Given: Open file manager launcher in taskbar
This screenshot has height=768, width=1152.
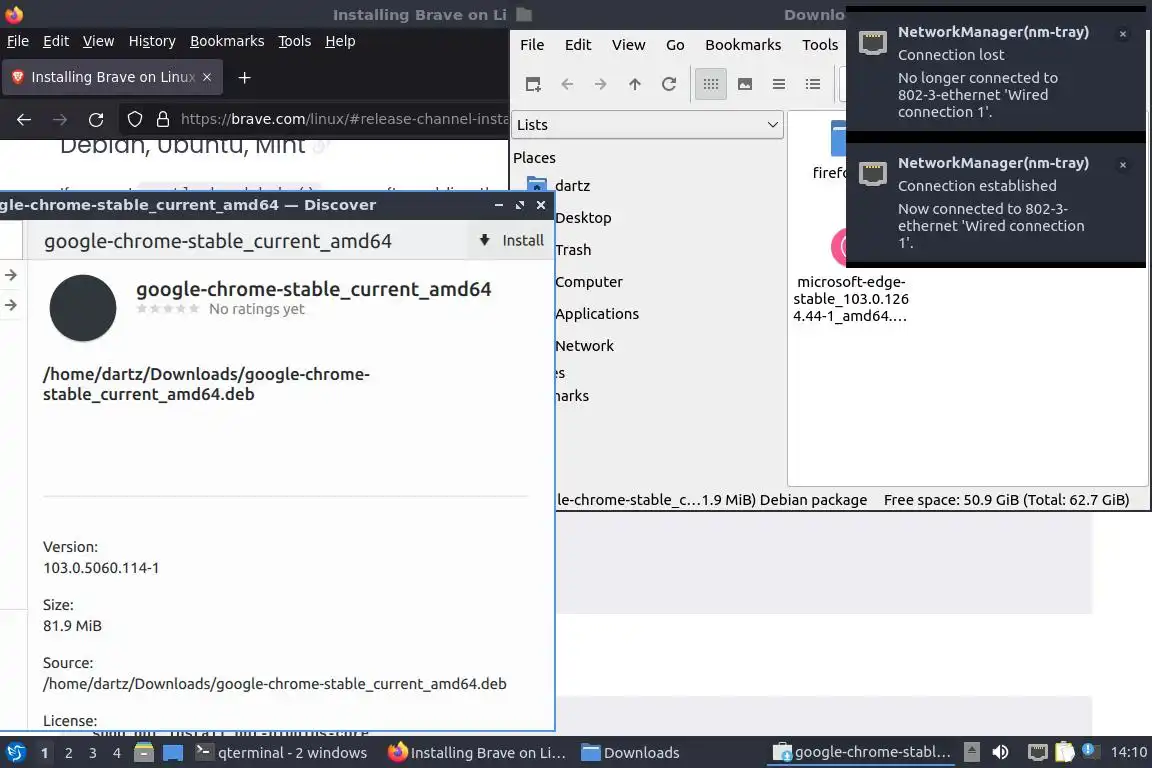Looking at the screenshot, I should coord(144,753).
